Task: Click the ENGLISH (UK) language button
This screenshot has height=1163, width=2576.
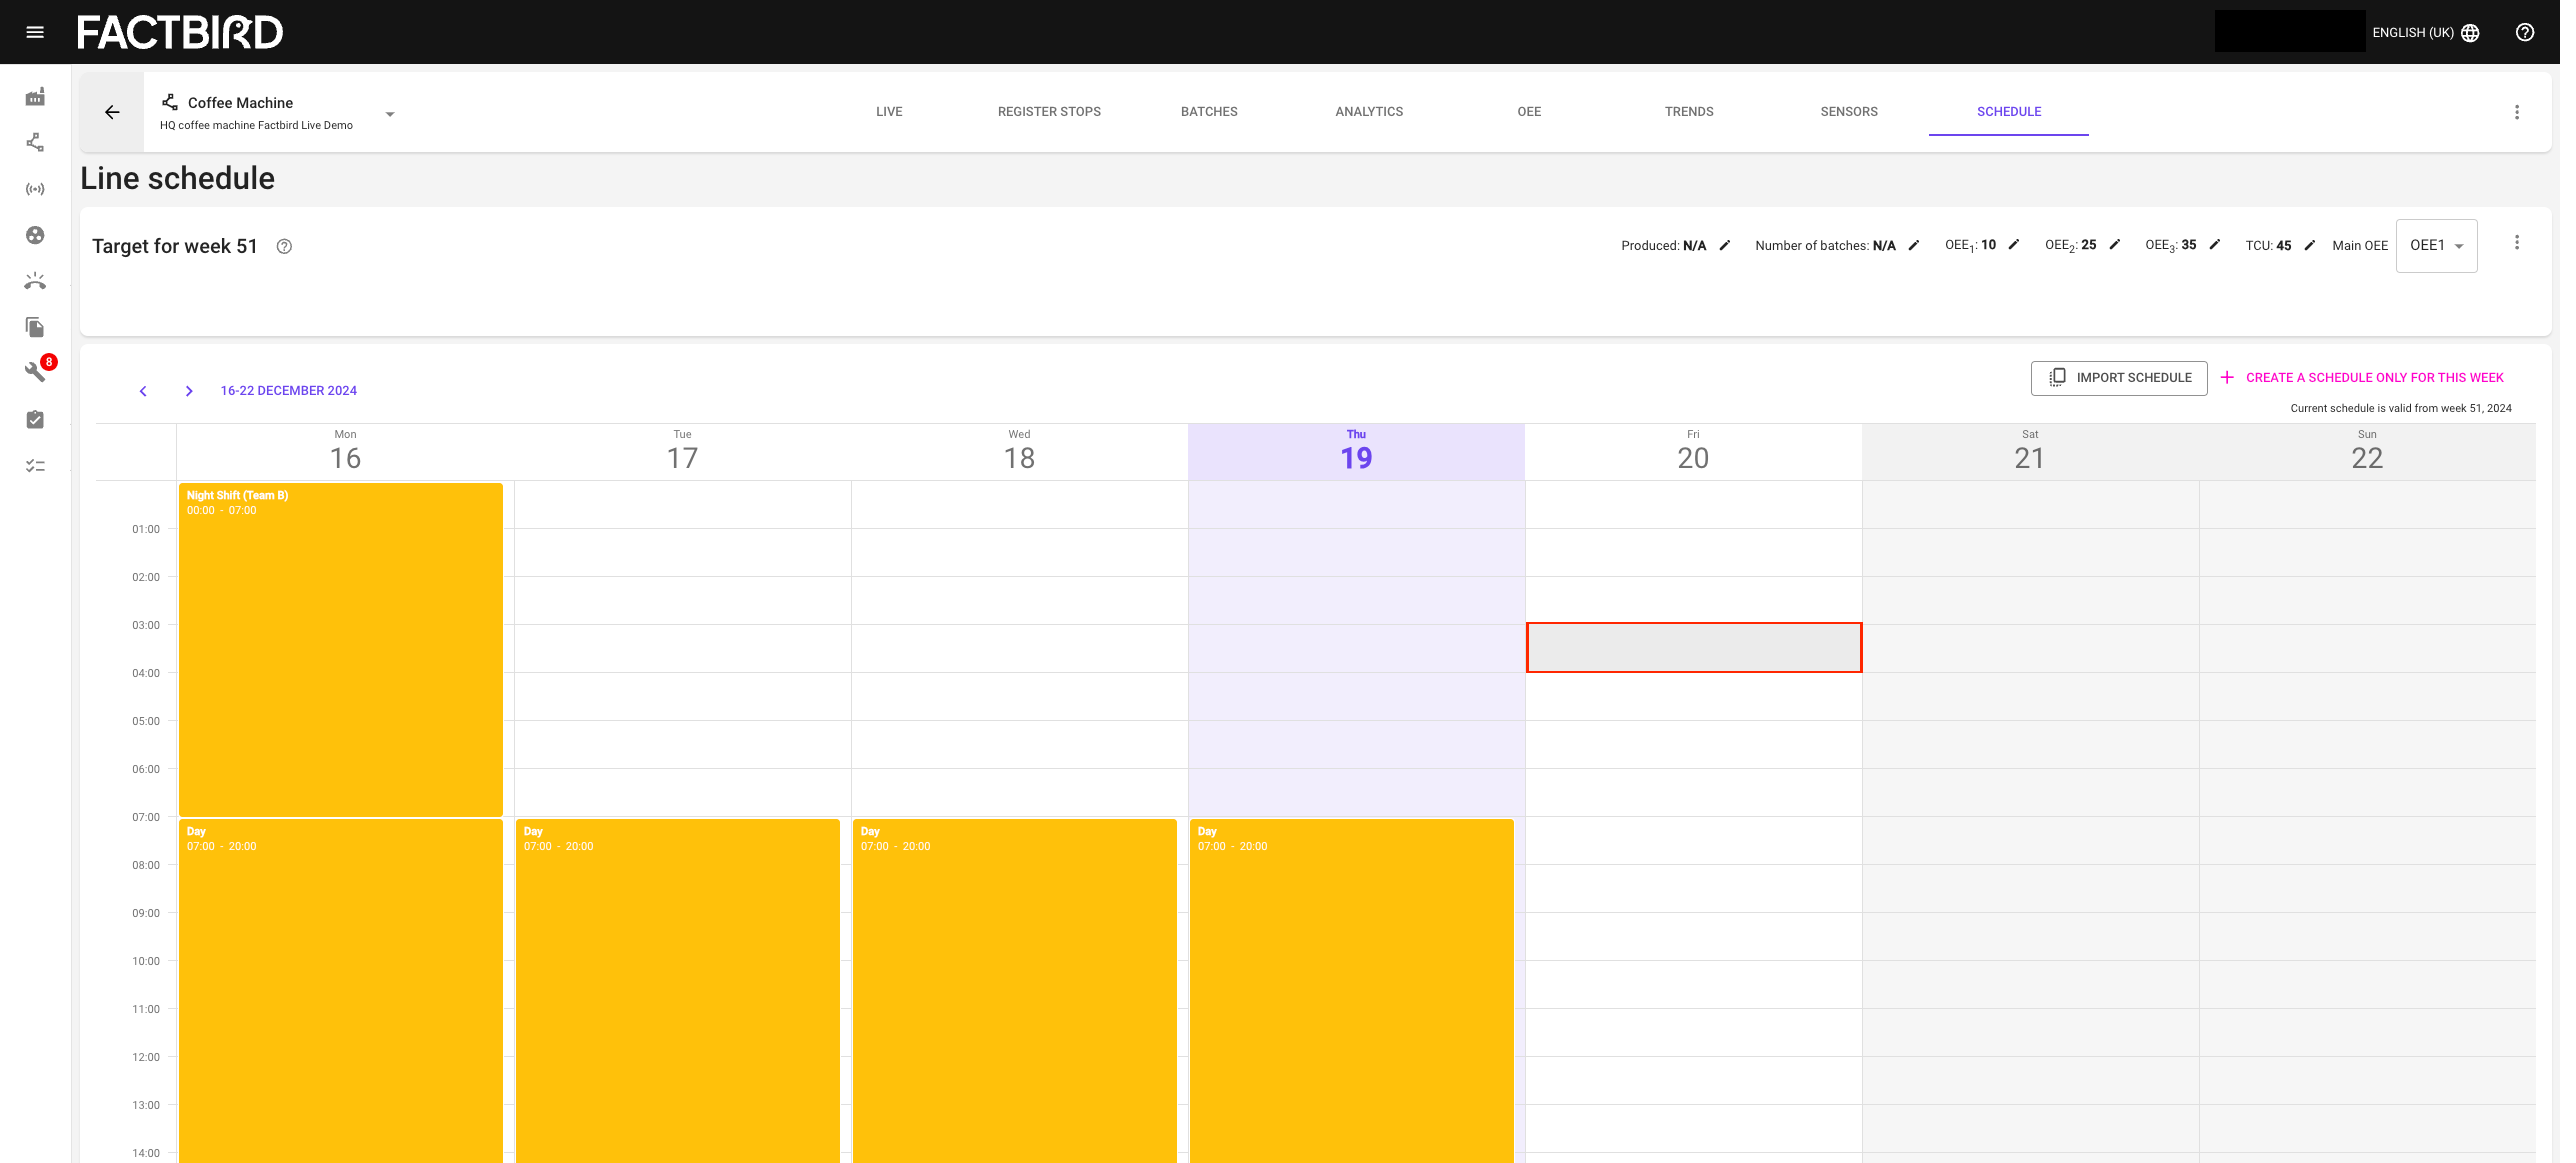Action: click(x=2425, y=33)
